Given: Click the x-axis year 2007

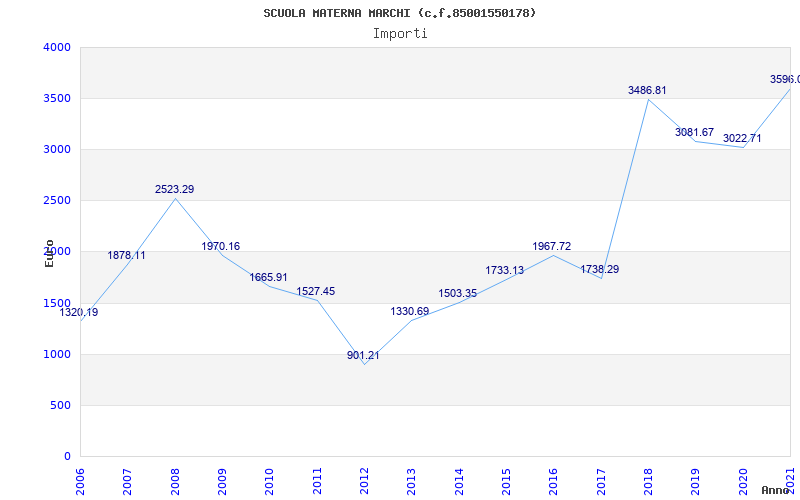Looking at the screenshot, I should tap(128, 481).
